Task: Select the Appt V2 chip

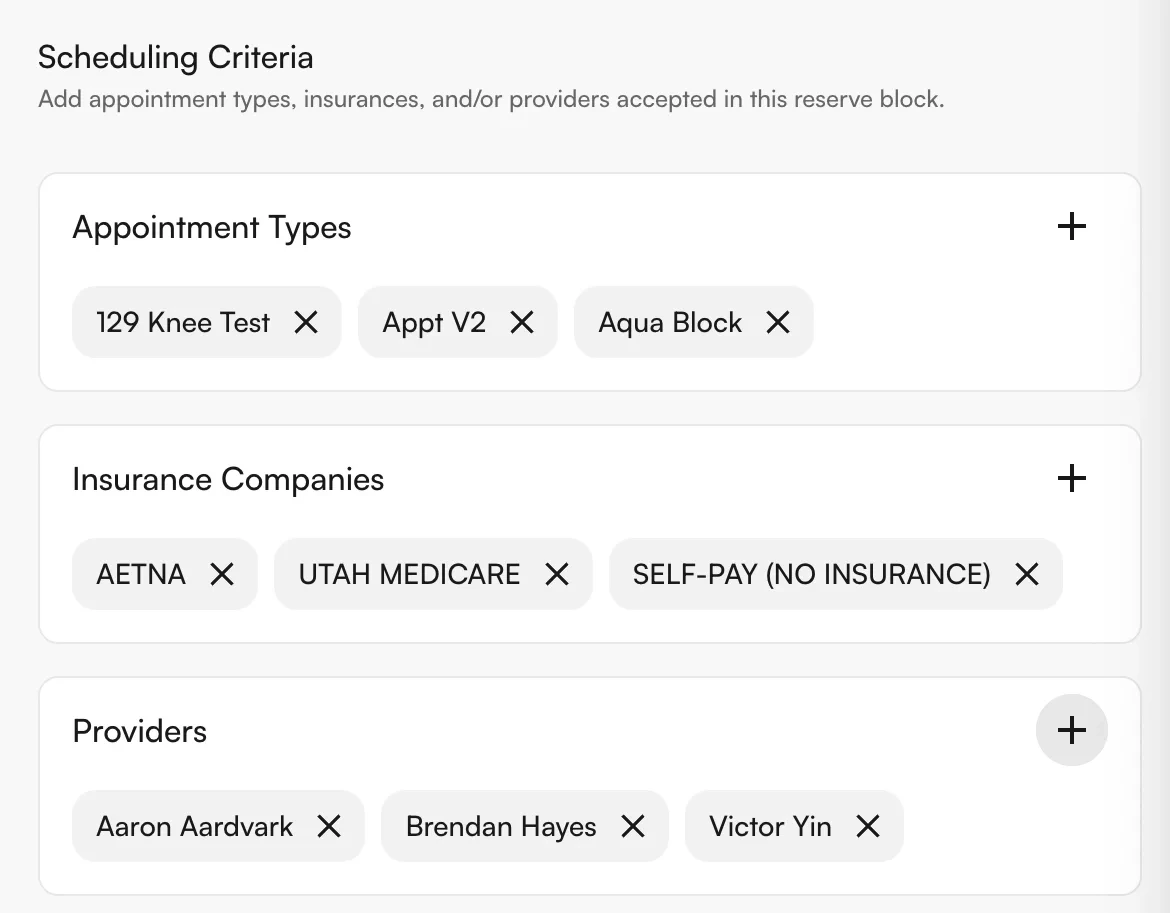Action: tap(432, 322)
